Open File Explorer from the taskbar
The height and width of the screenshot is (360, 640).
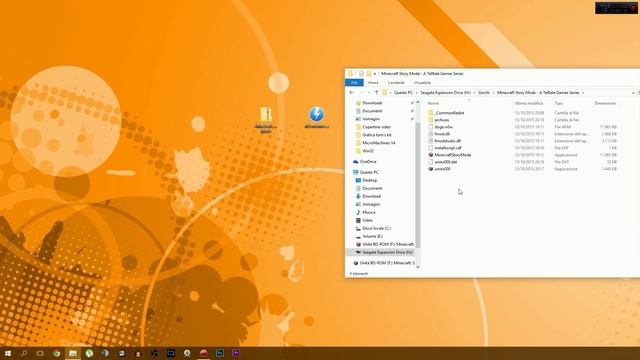73,353
